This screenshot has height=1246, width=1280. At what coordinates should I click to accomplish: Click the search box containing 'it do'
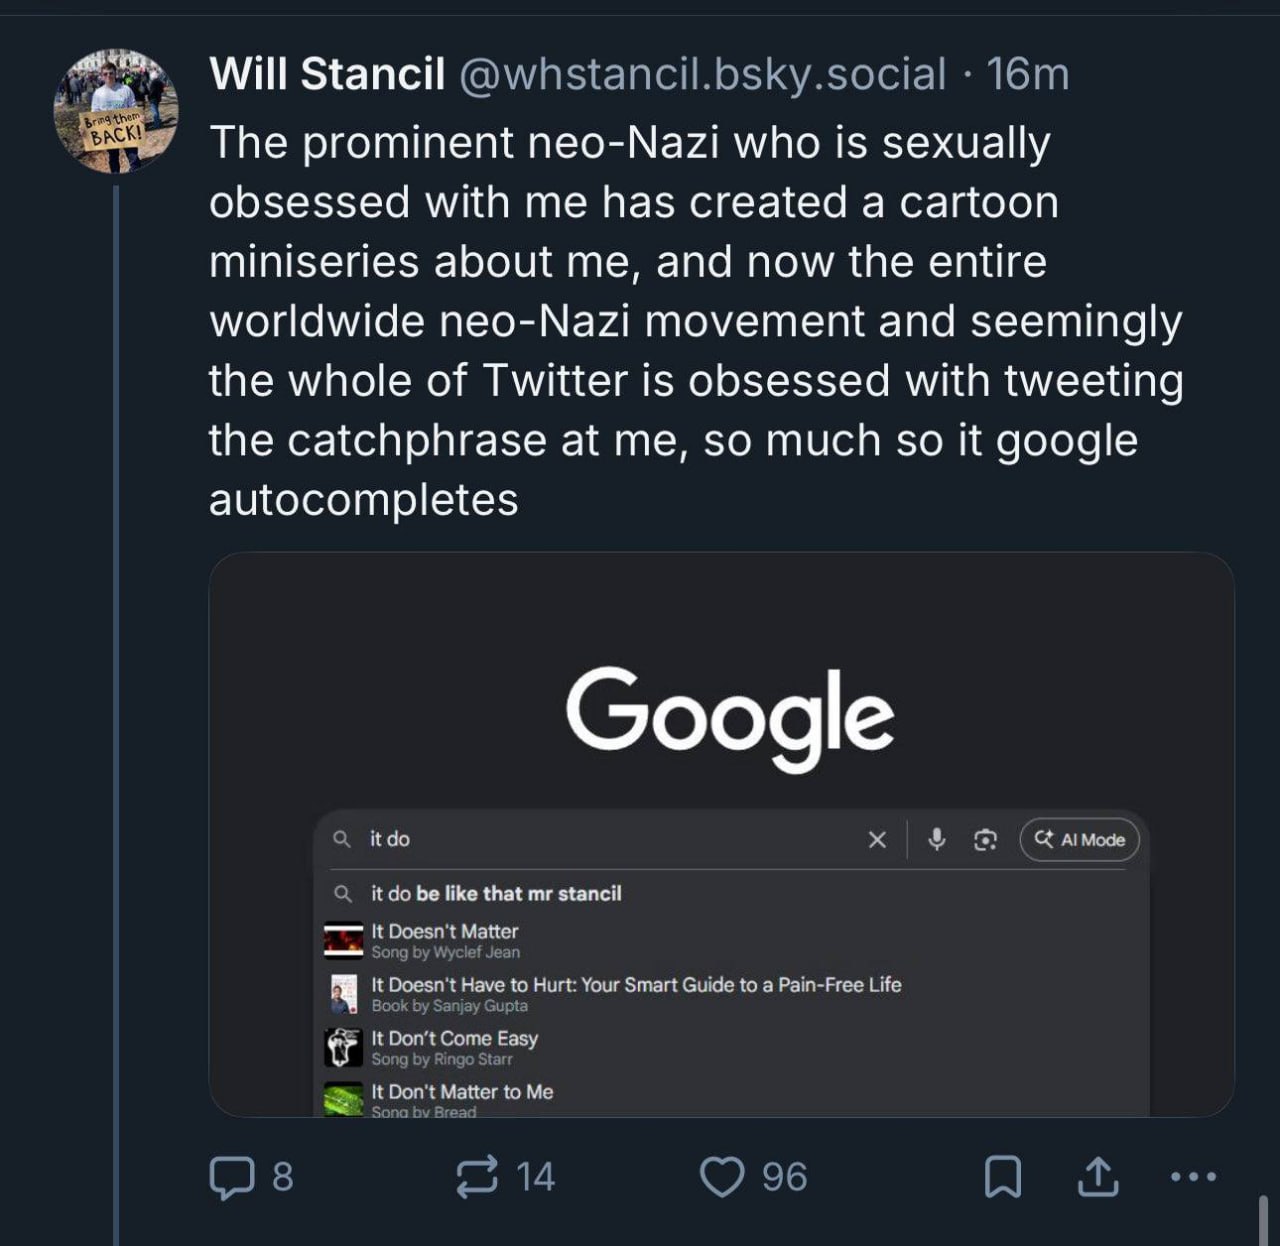[600, 840]
